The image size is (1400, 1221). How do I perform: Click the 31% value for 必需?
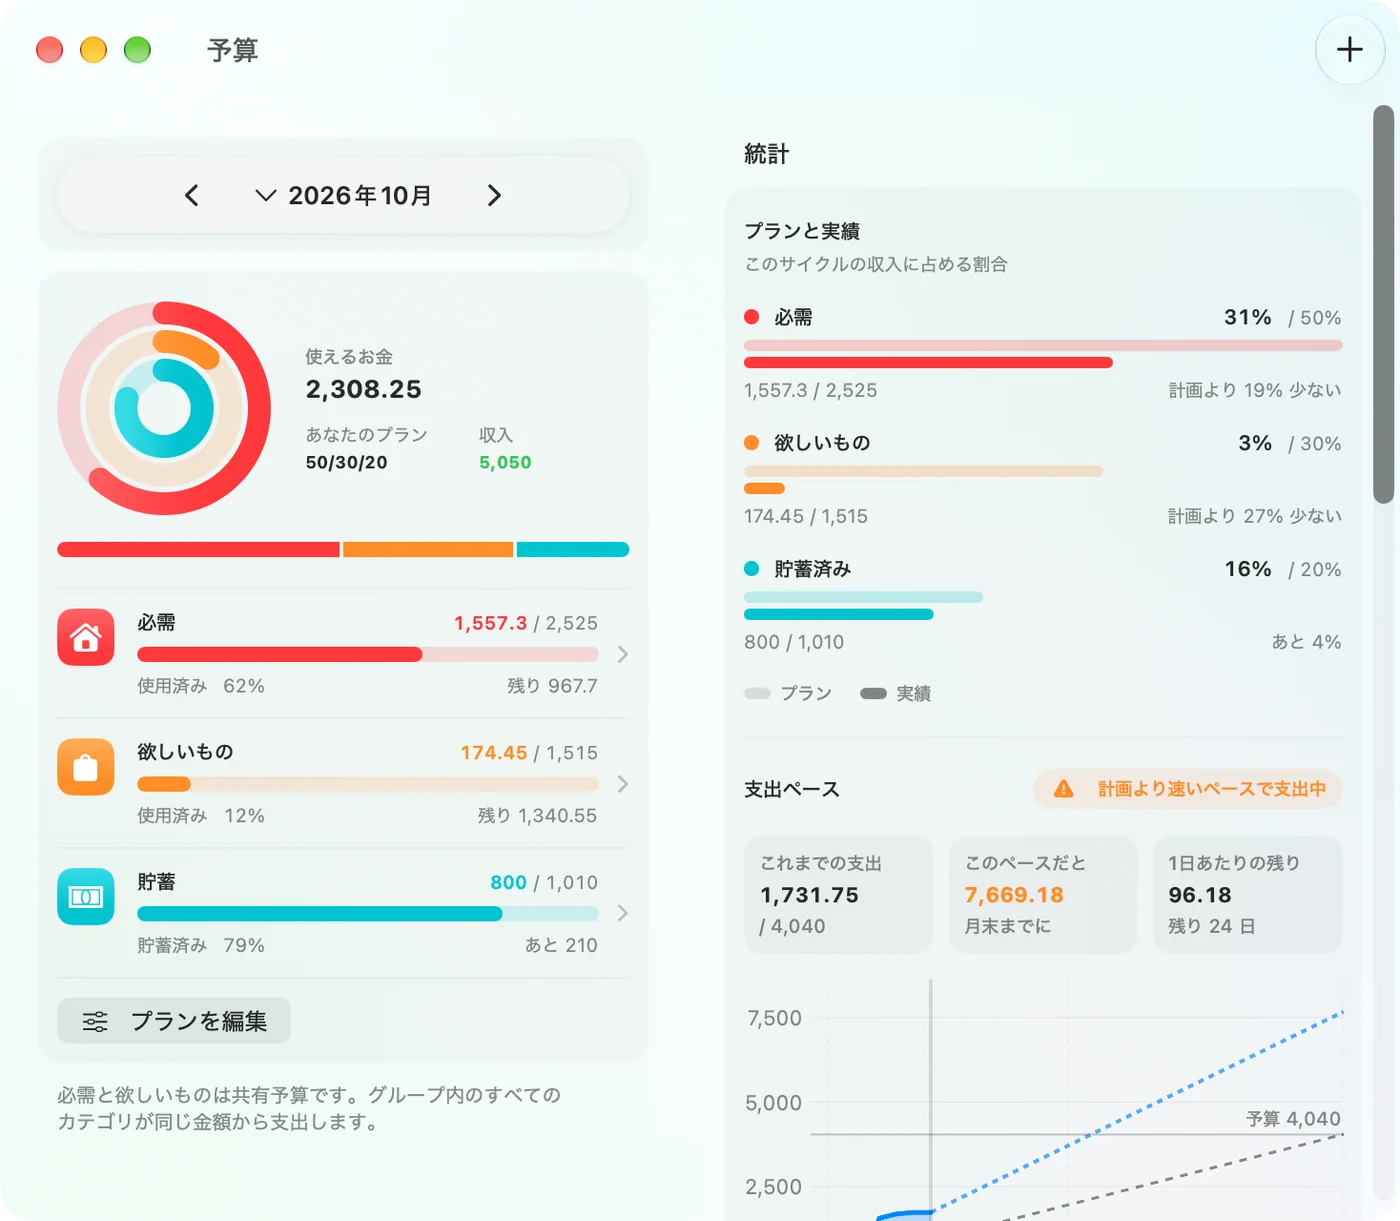1247,317
